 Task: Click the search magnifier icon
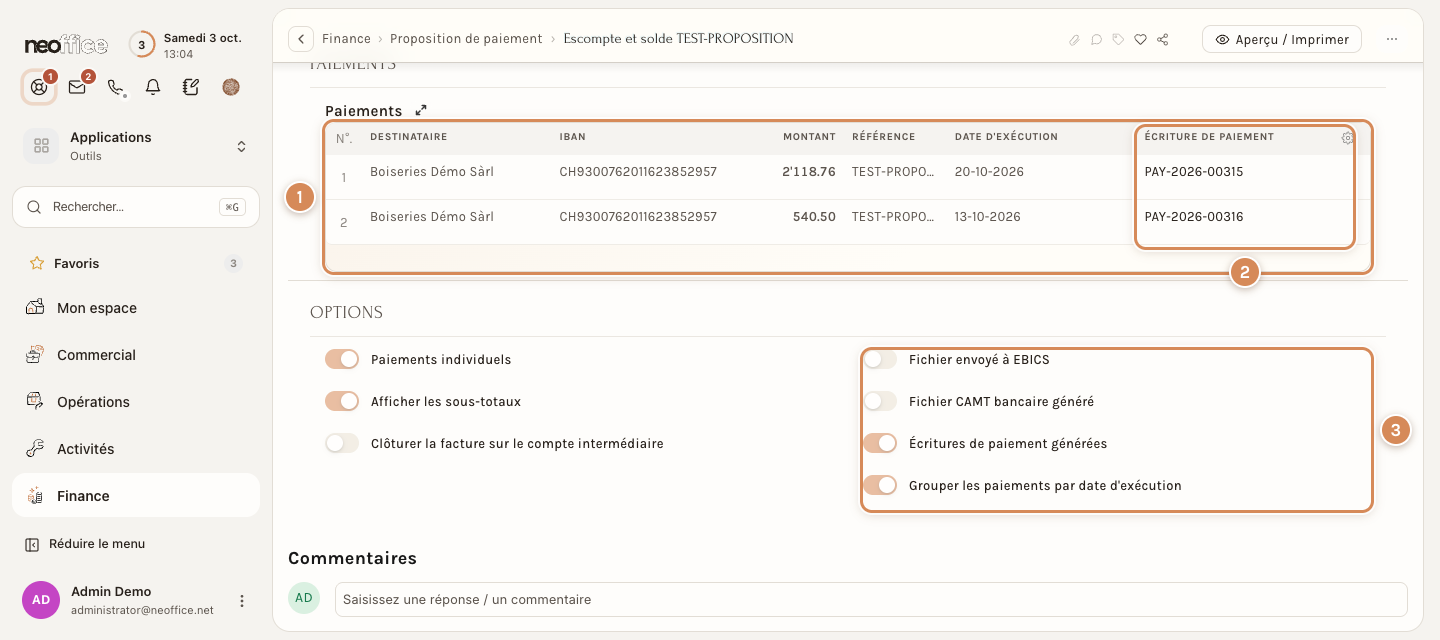point(34,207)
